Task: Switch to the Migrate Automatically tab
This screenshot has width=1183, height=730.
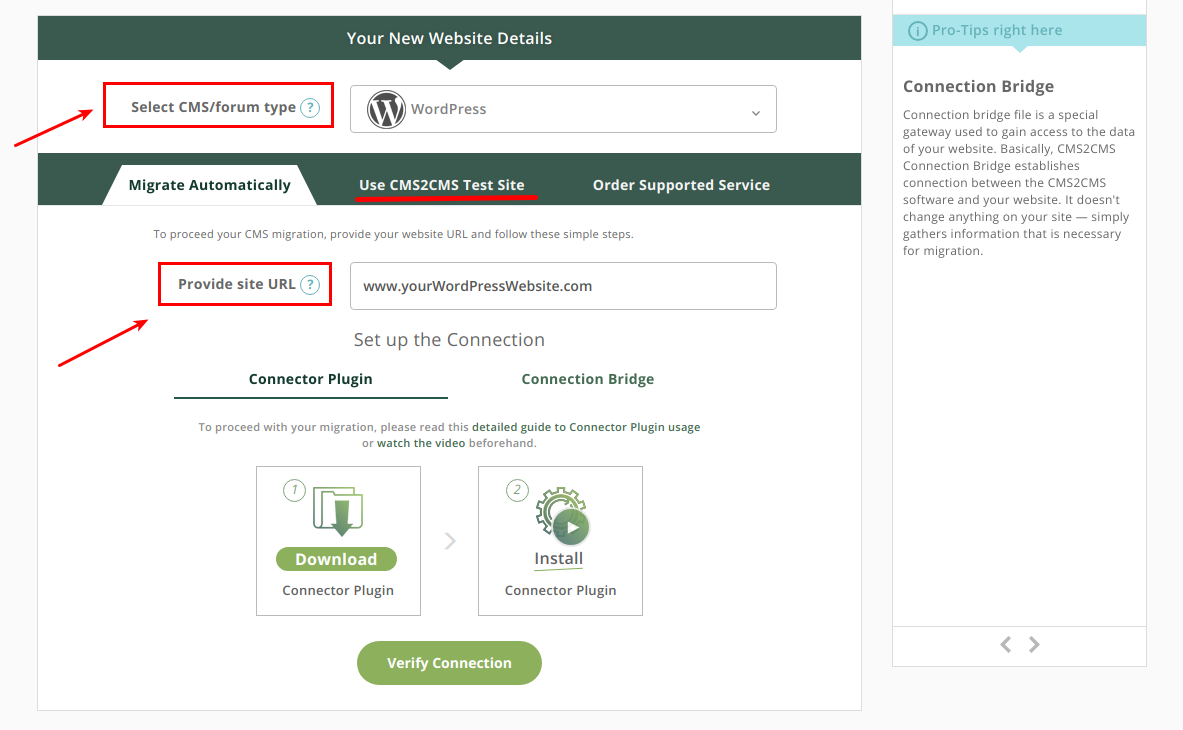Action: [210, 186]
